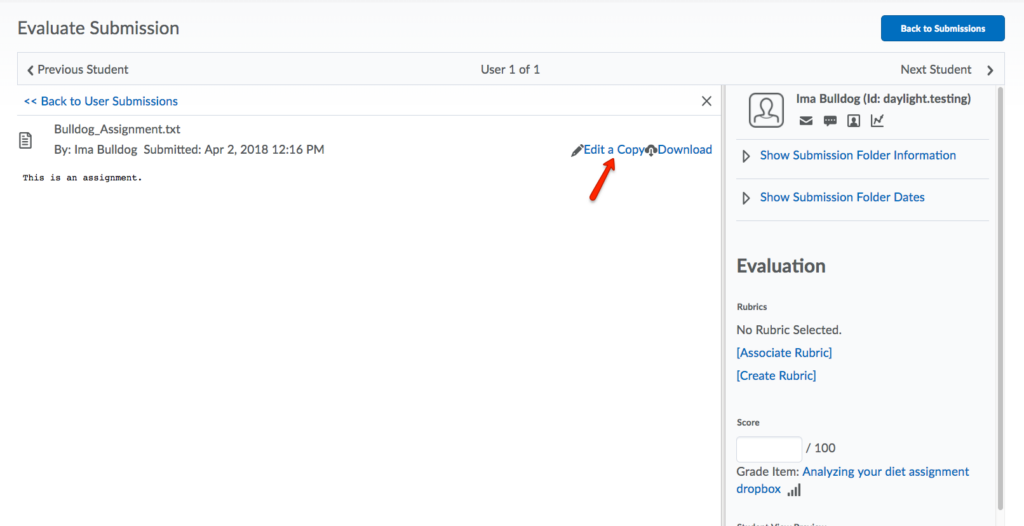Click Associate Rubric link
Viewport: 1024px width, 526px height.
(784, 353)
